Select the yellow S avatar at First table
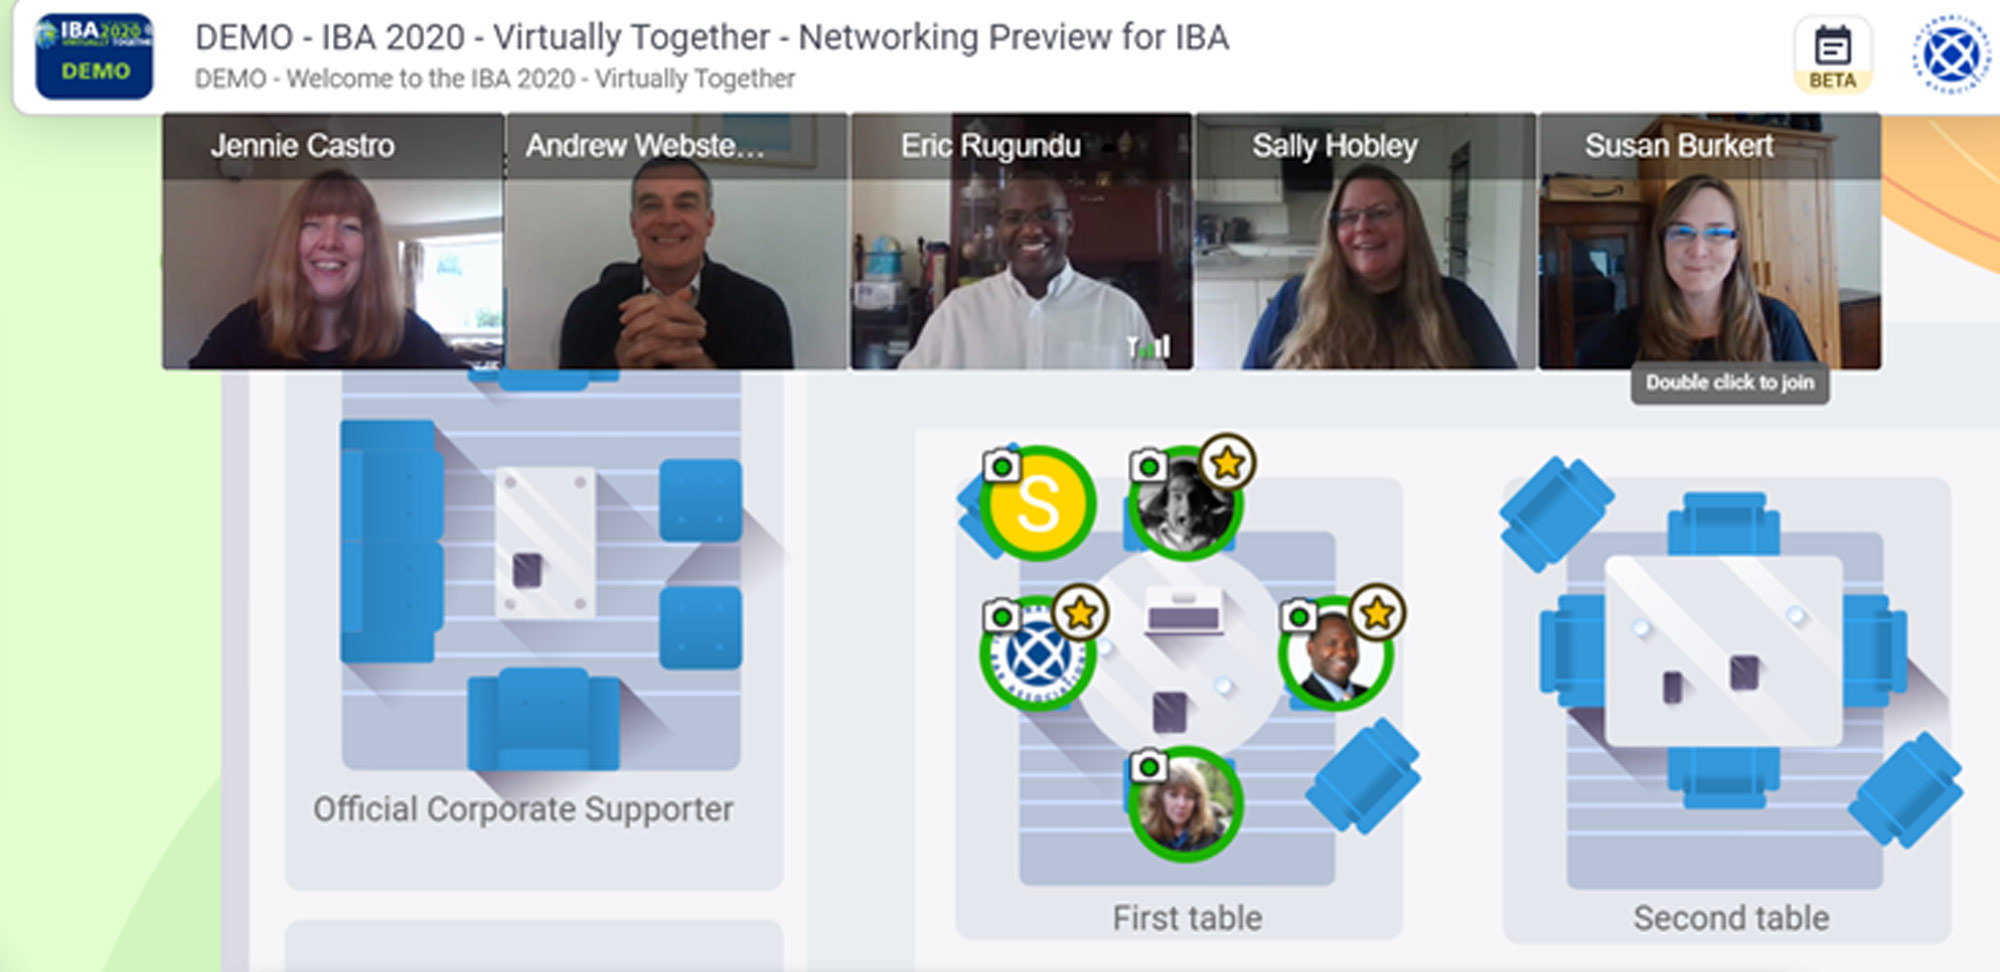The image size is (2000, 972). (1038, 503)
